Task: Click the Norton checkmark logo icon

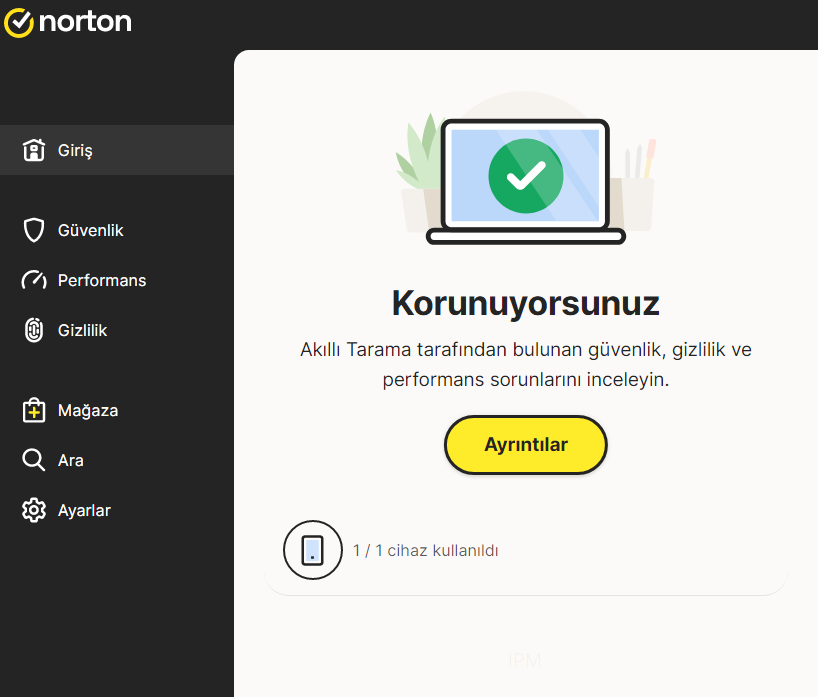Action: pos(19,23)
